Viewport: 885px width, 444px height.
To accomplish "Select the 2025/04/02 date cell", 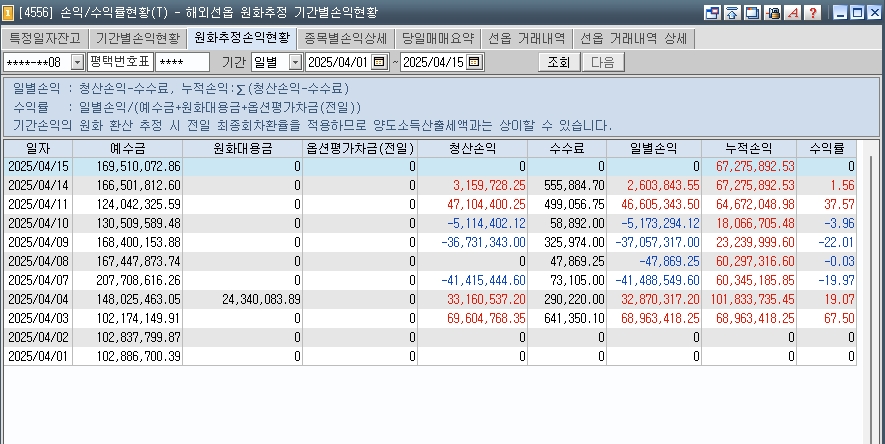I will click(x=38, y=337).
